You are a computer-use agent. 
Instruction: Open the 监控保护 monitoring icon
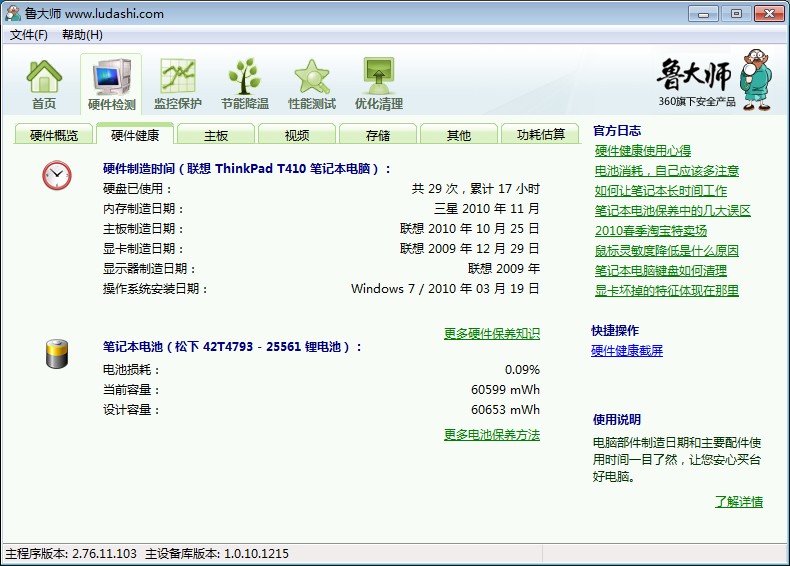coord(178,84)
